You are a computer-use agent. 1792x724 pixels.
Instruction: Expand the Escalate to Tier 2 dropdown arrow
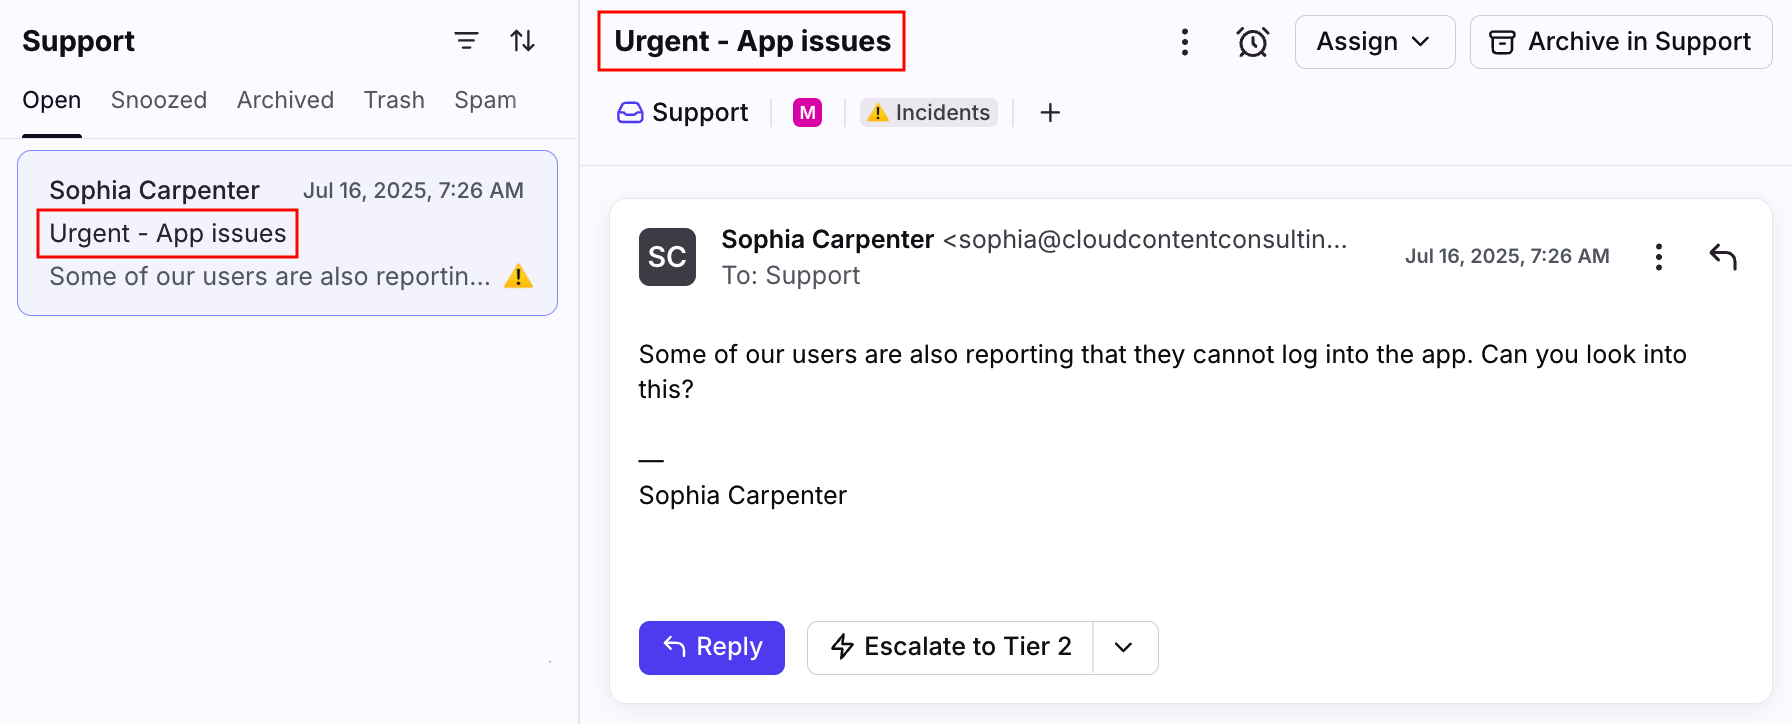click(x=1124, y=648)
